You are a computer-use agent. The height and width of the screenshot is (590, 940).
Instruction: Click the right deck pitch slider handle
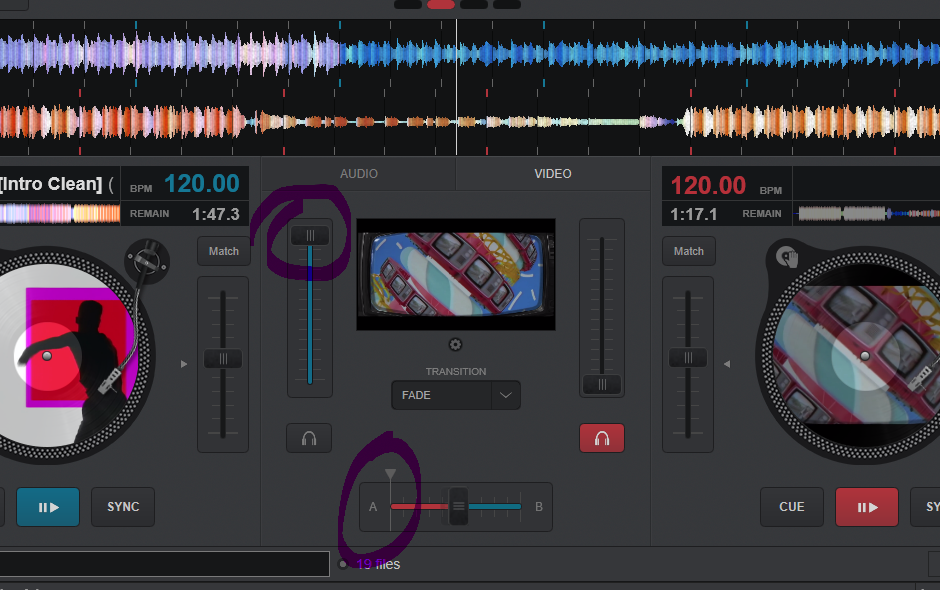coord(688,358)
